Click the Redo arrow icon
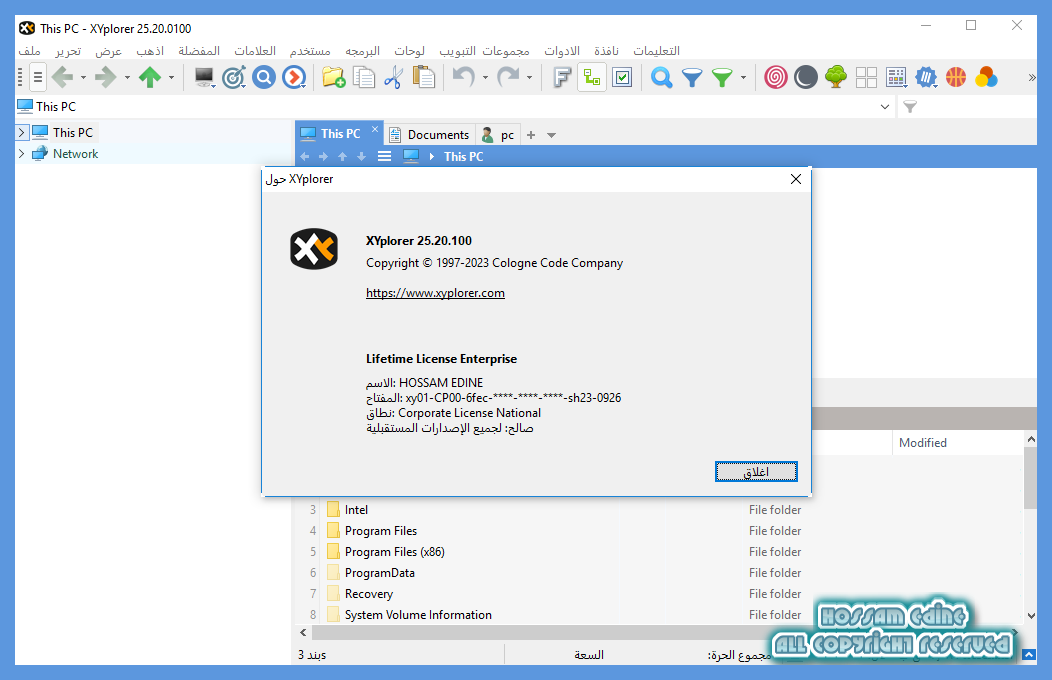Viewport: 1052px width, 680px height. pos(508,77)
